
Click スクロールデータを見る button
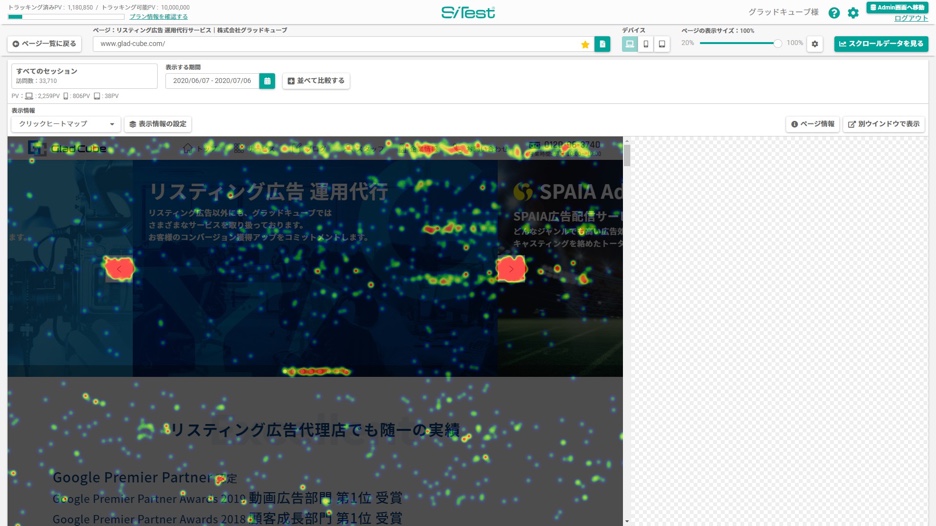[881, 44]
